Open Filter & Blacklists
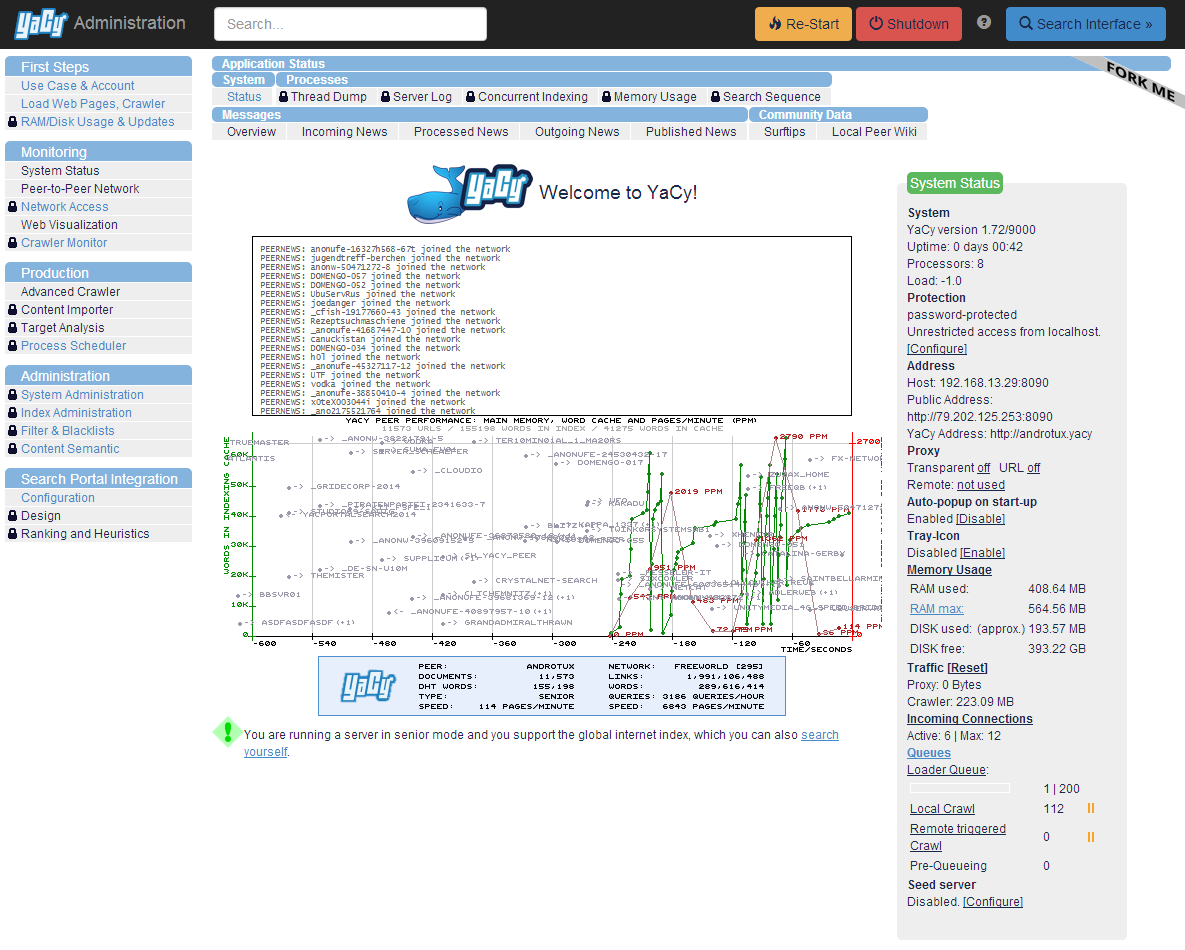Screen dimensions: 1185x950 tap(68, 432)
